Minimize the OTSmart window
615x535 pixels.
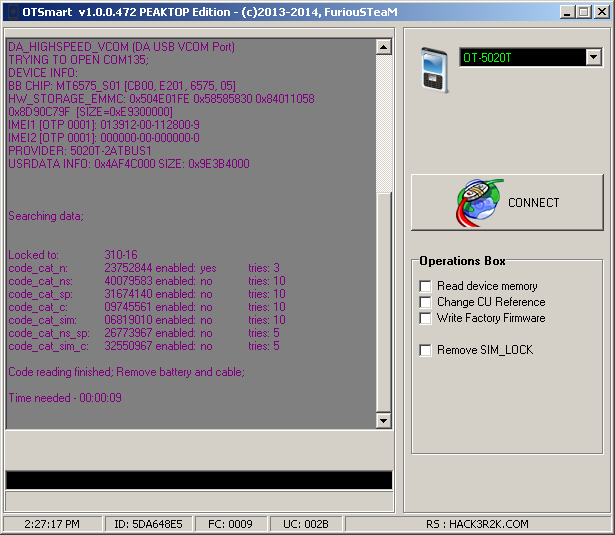[566, 11]
